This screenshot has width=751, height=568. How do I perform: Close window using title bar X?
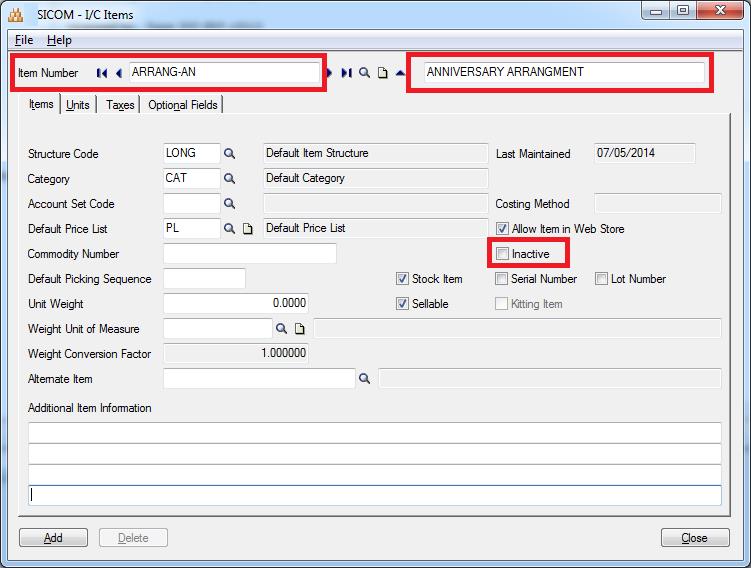coord(720,11)
